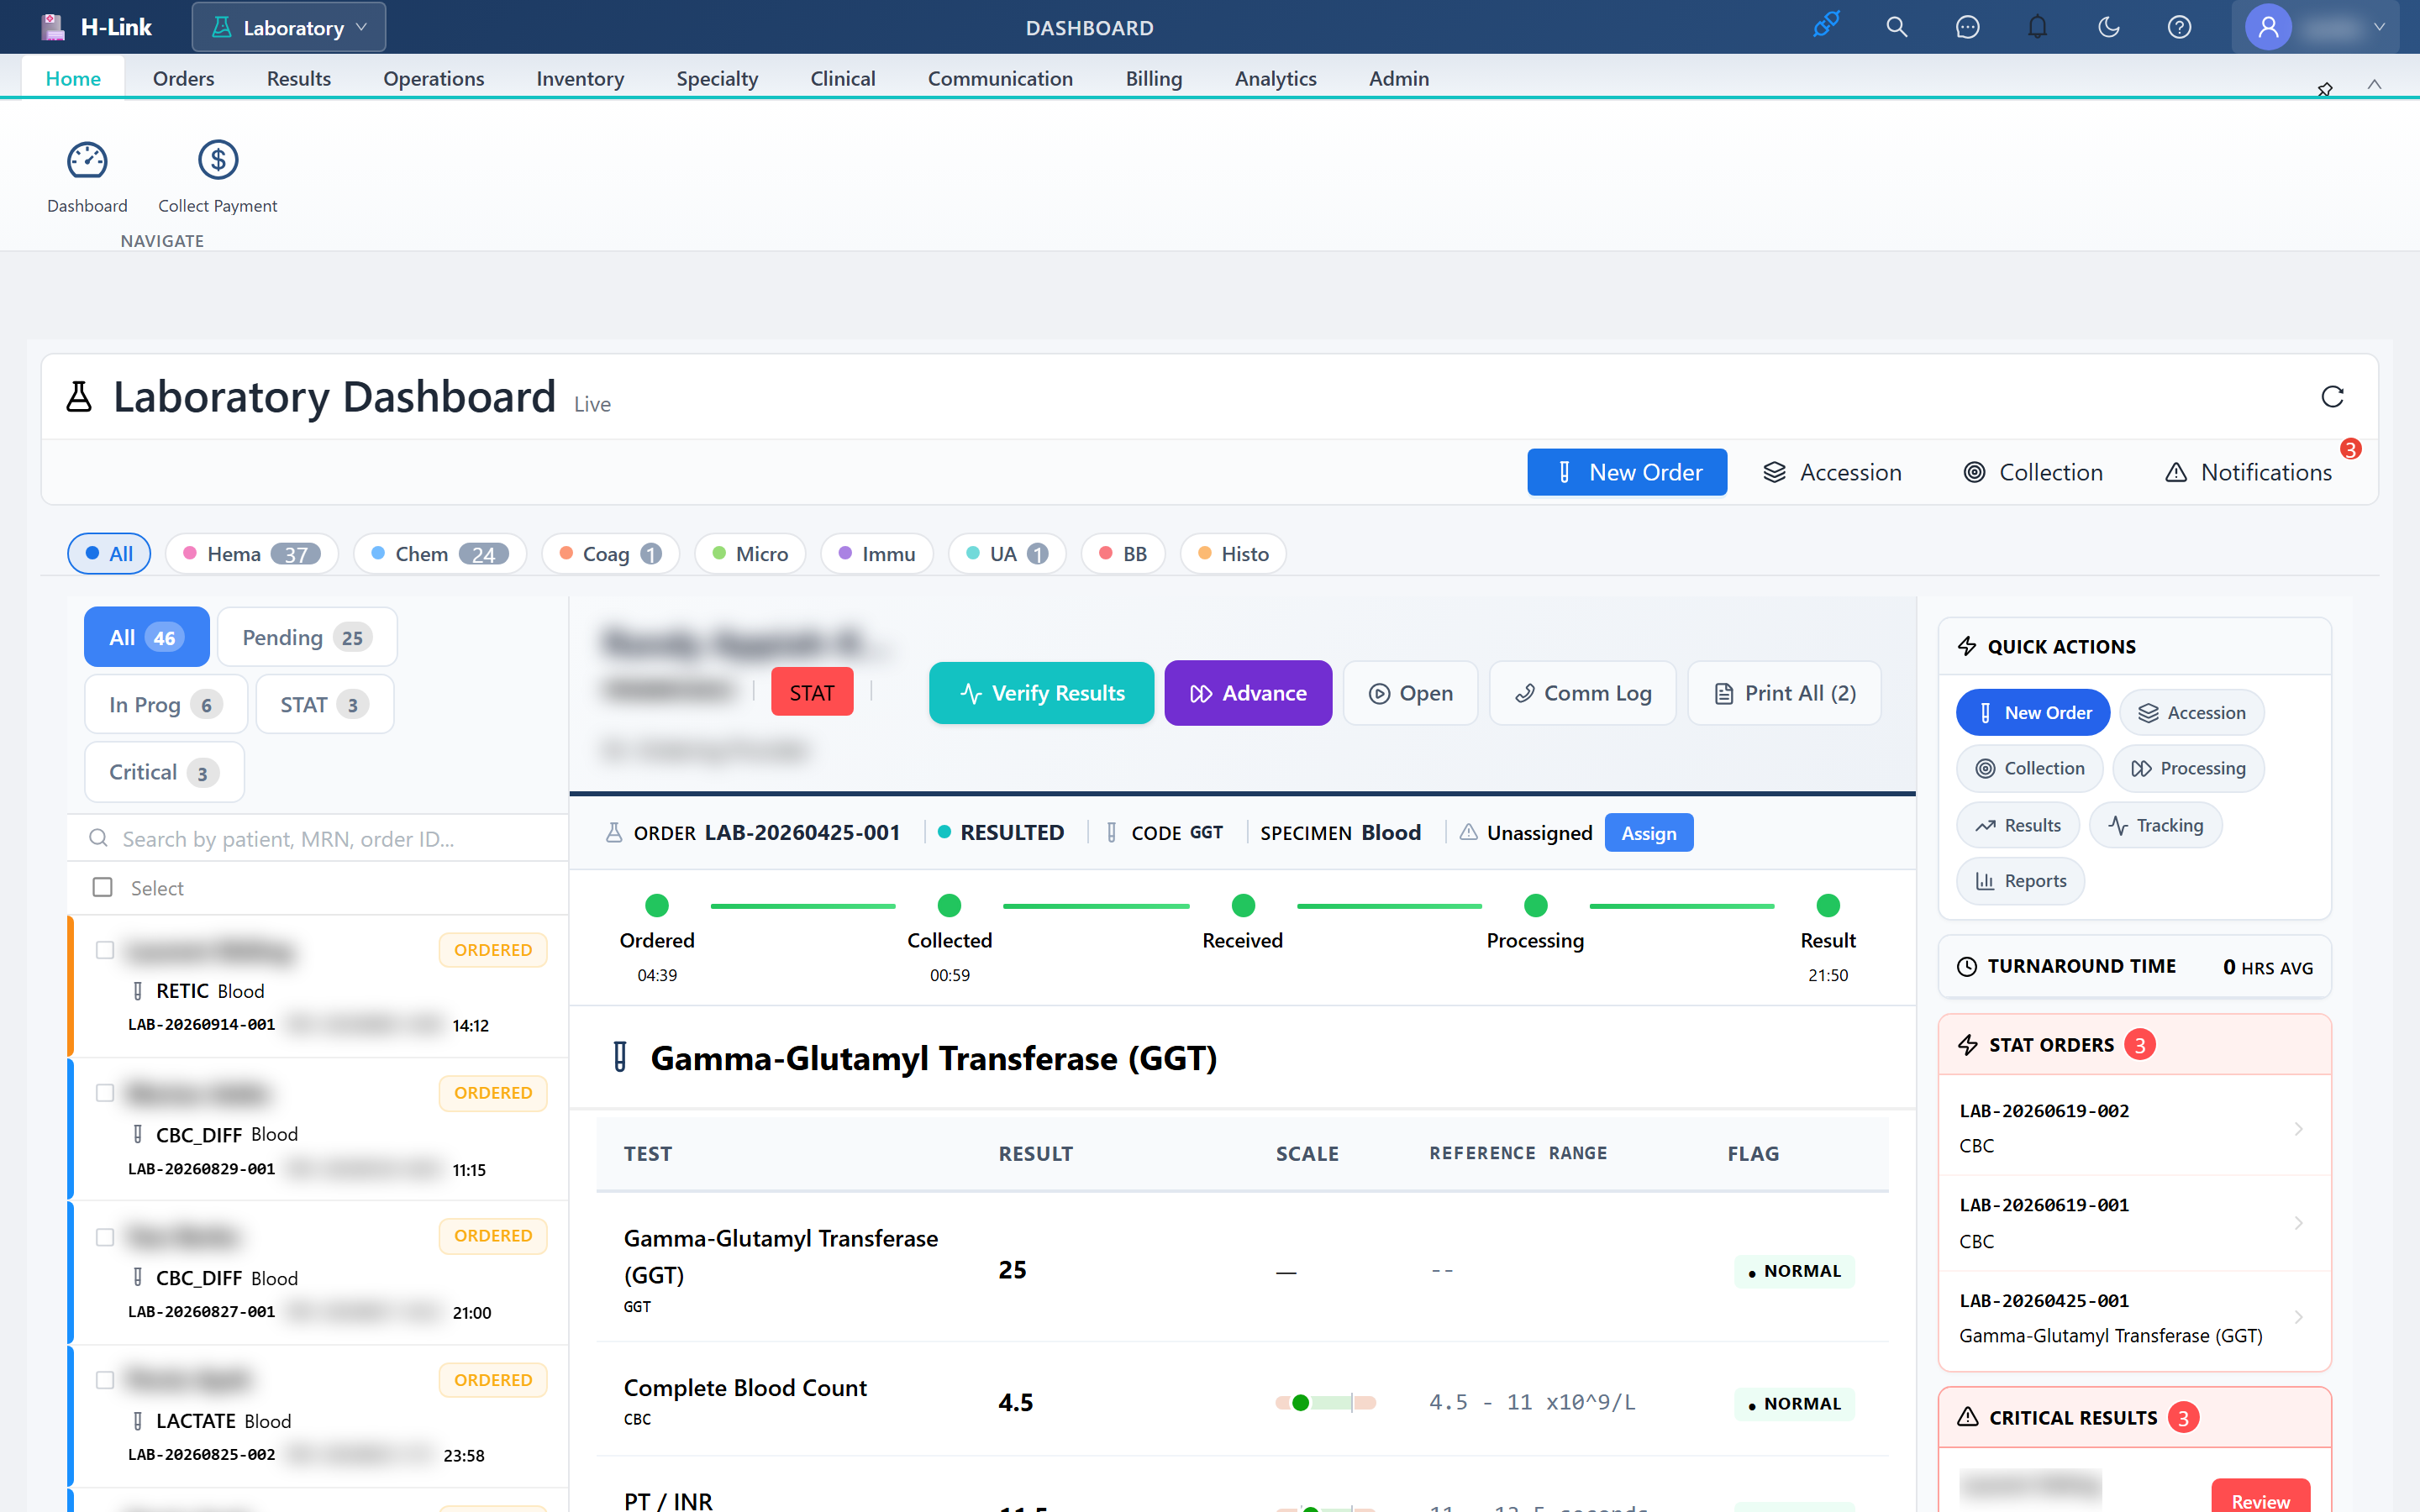The image size is (2420, 1512).
Task: Open the chat messages icon
Action: 1967,27
